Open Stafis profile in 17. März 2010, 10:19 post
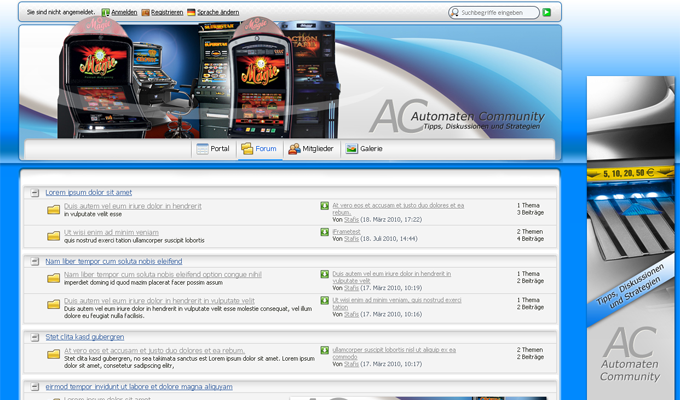The width and height of the screenshot is (680, 400). (351, 288)
